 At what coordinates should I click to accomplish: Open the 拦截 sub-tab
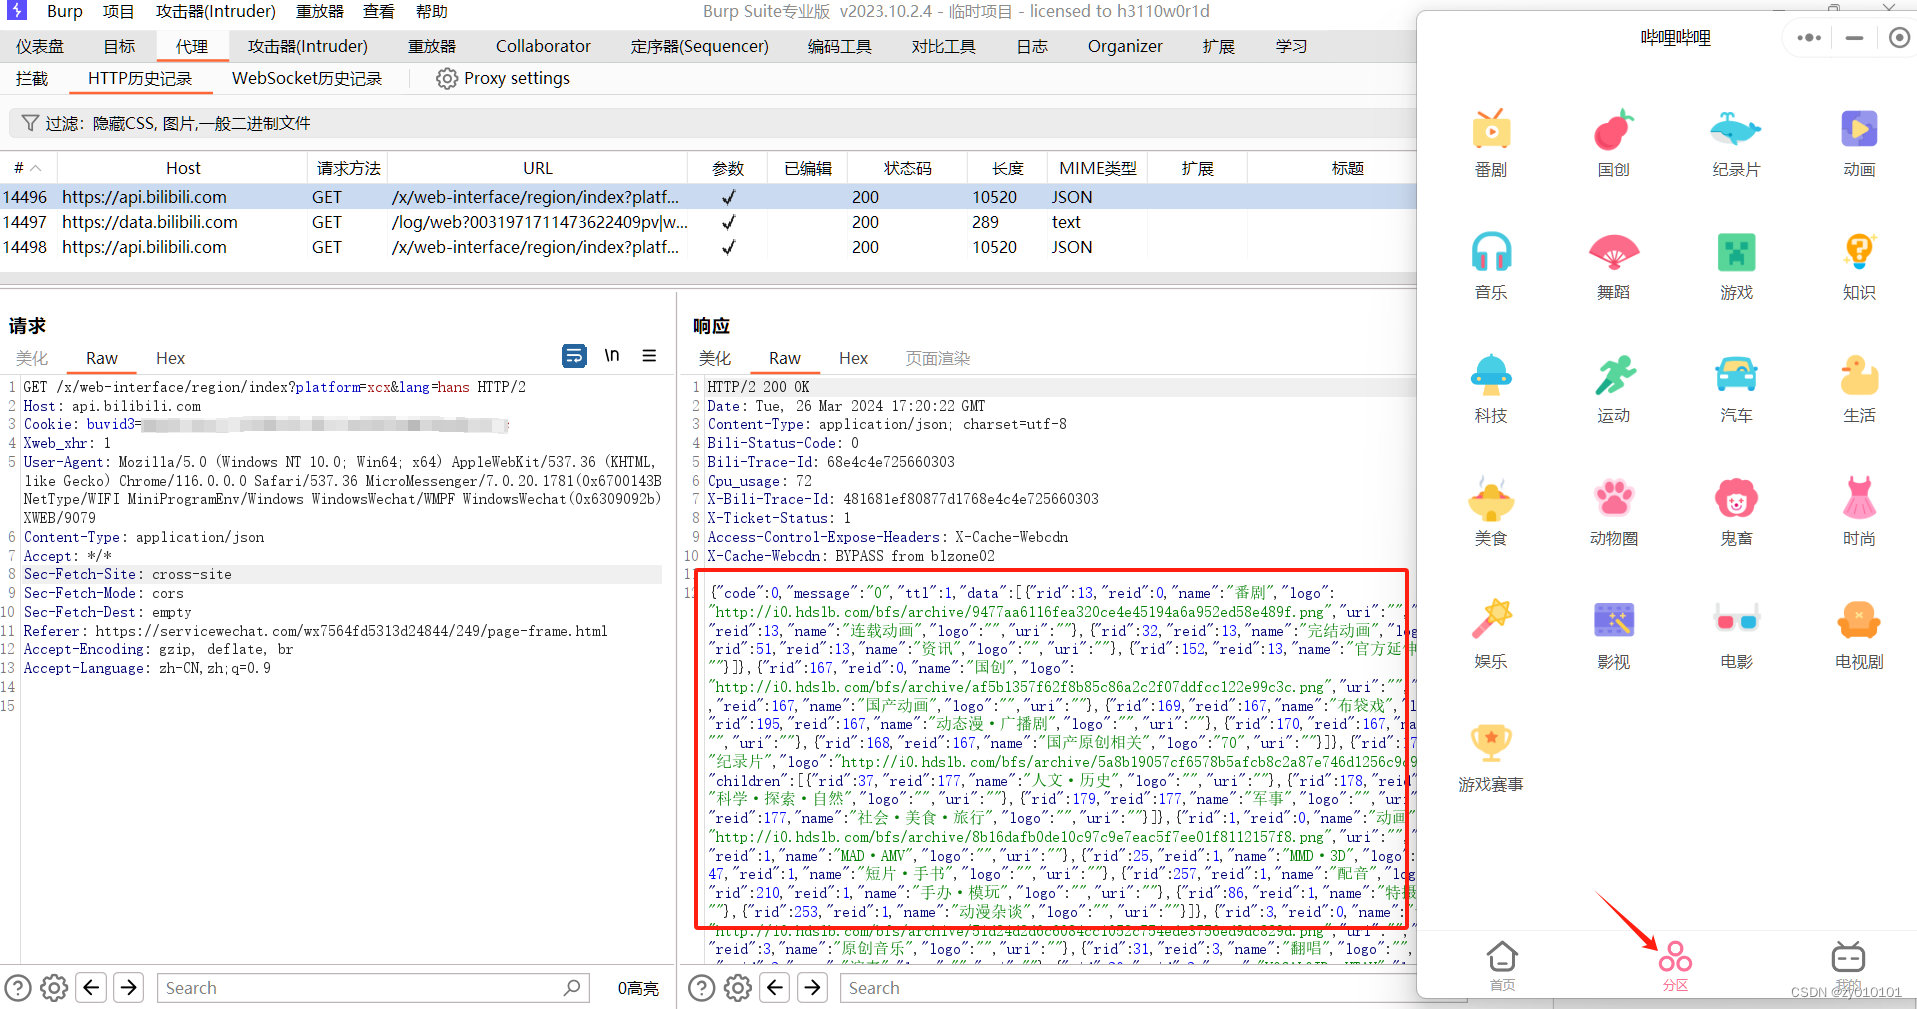(x=32, y=78)
